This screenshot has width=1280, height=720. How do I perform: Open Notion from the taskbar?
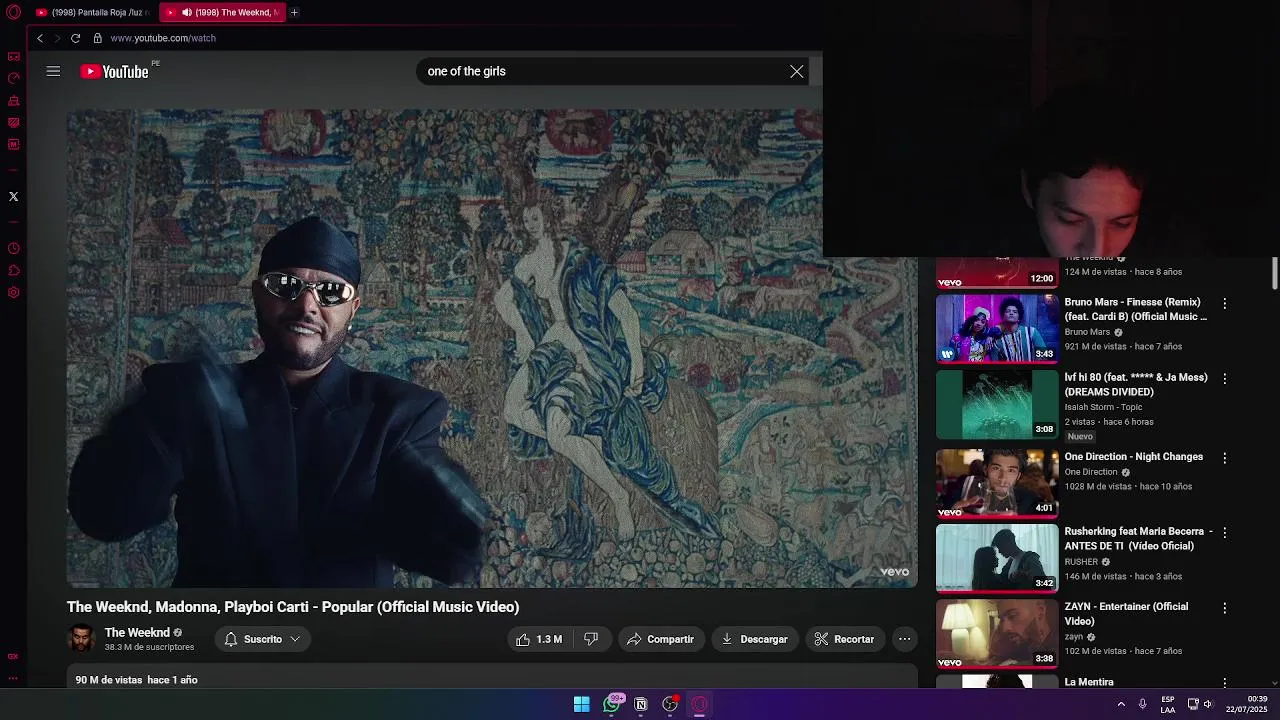point(641,704)
